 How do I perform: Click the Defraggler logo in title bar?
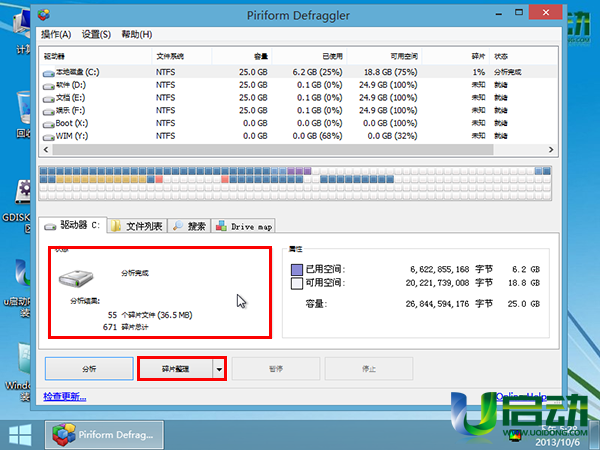[44, 15]
